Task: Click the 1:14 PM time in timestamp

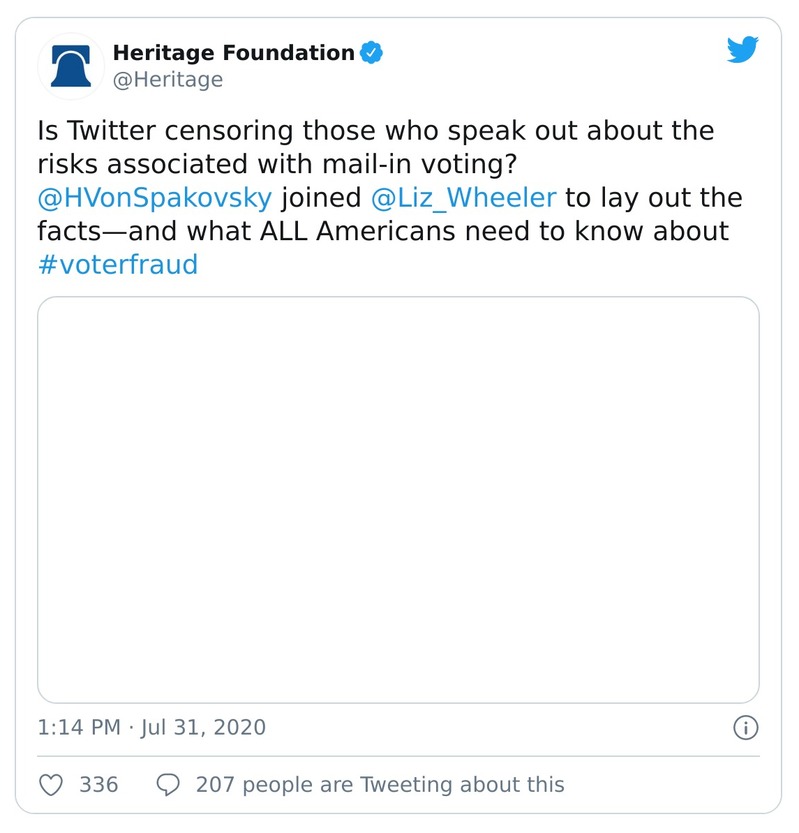Action: tap(79, 727)
